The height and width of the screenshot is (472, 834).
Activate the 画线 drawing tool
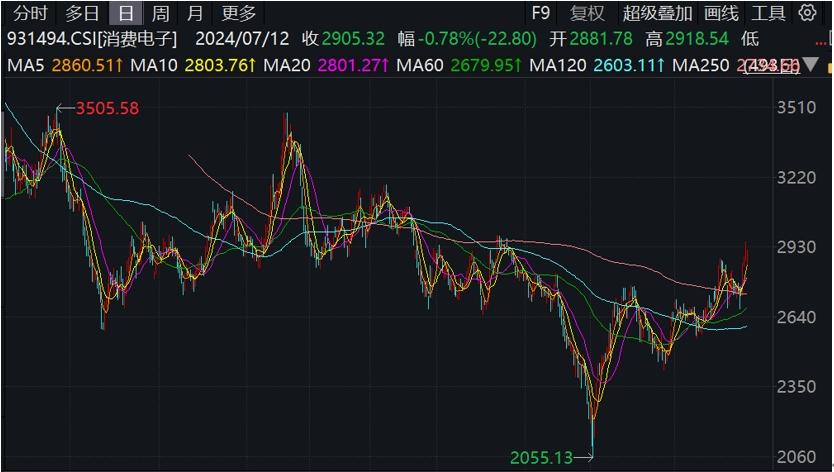pos(721,13)
